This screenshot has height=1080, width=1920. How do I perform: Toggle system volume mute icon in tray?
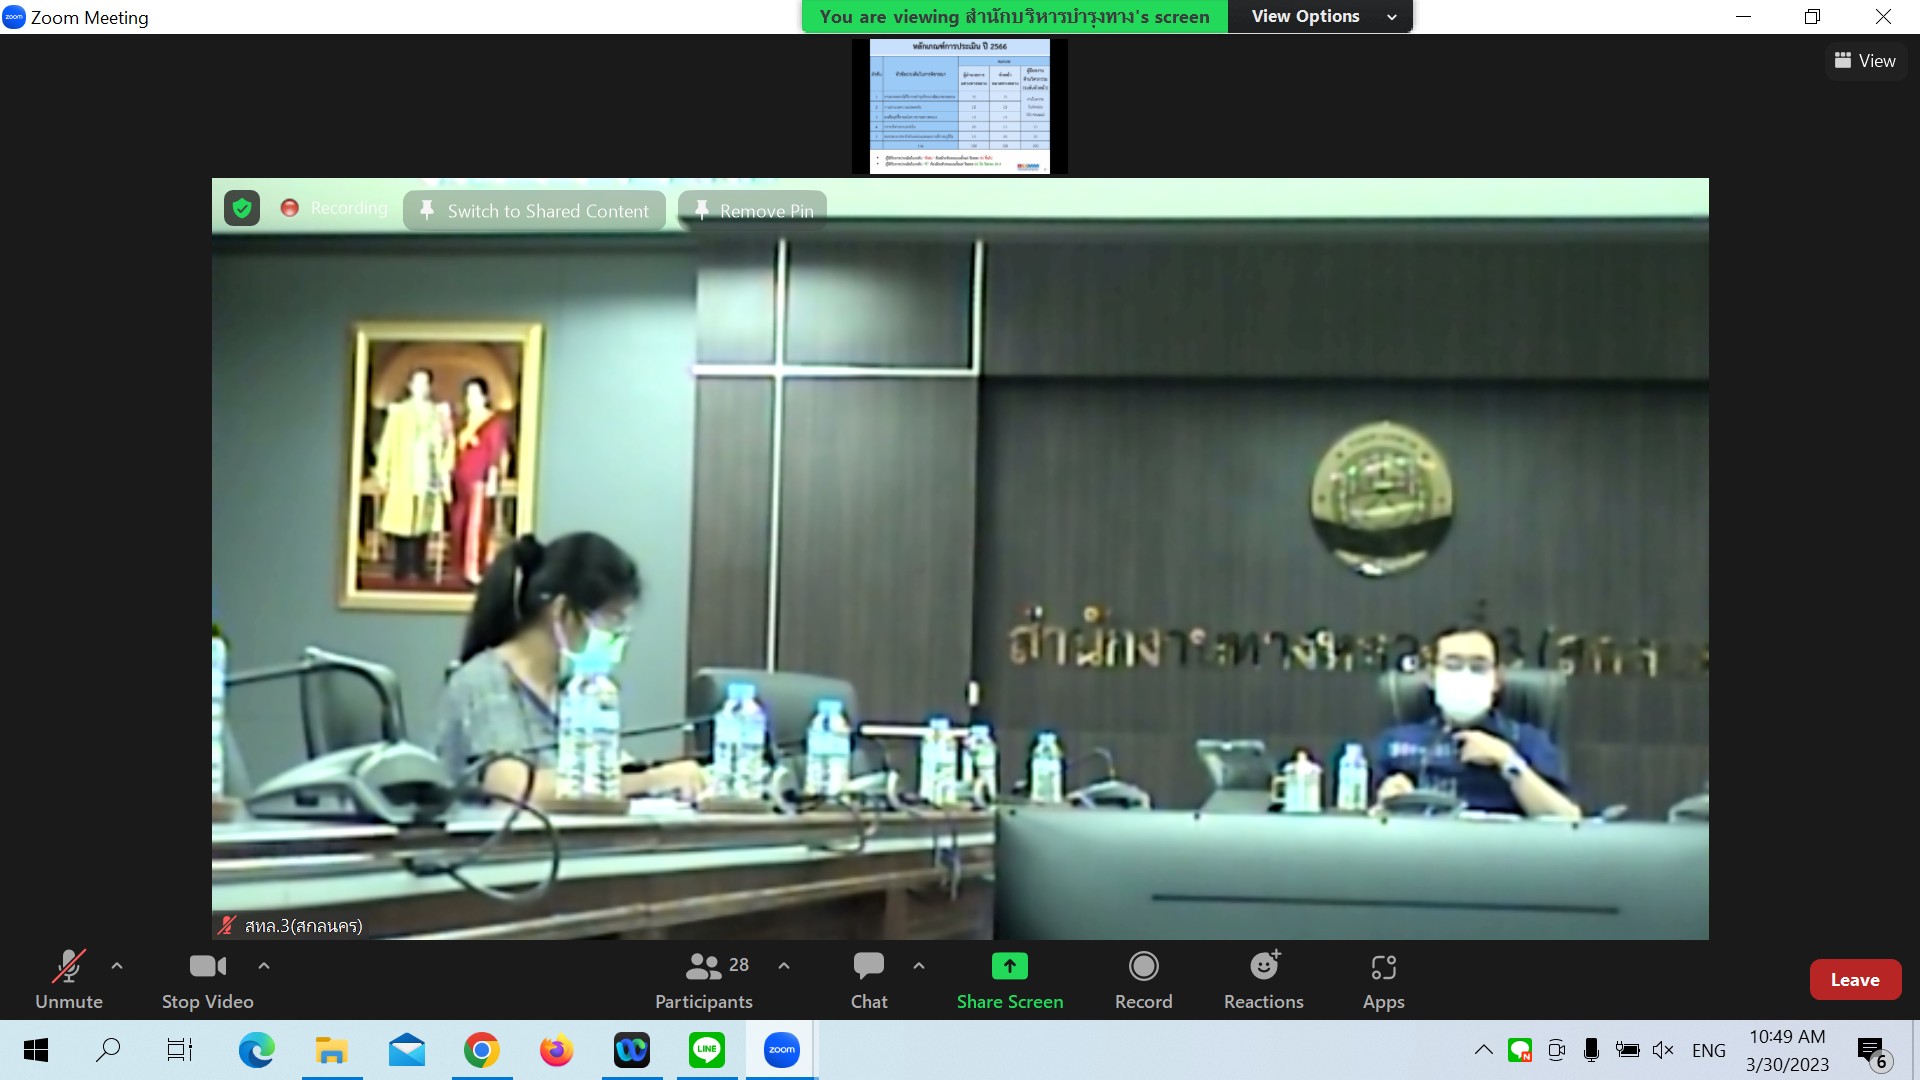(x=1663, y=1050)
